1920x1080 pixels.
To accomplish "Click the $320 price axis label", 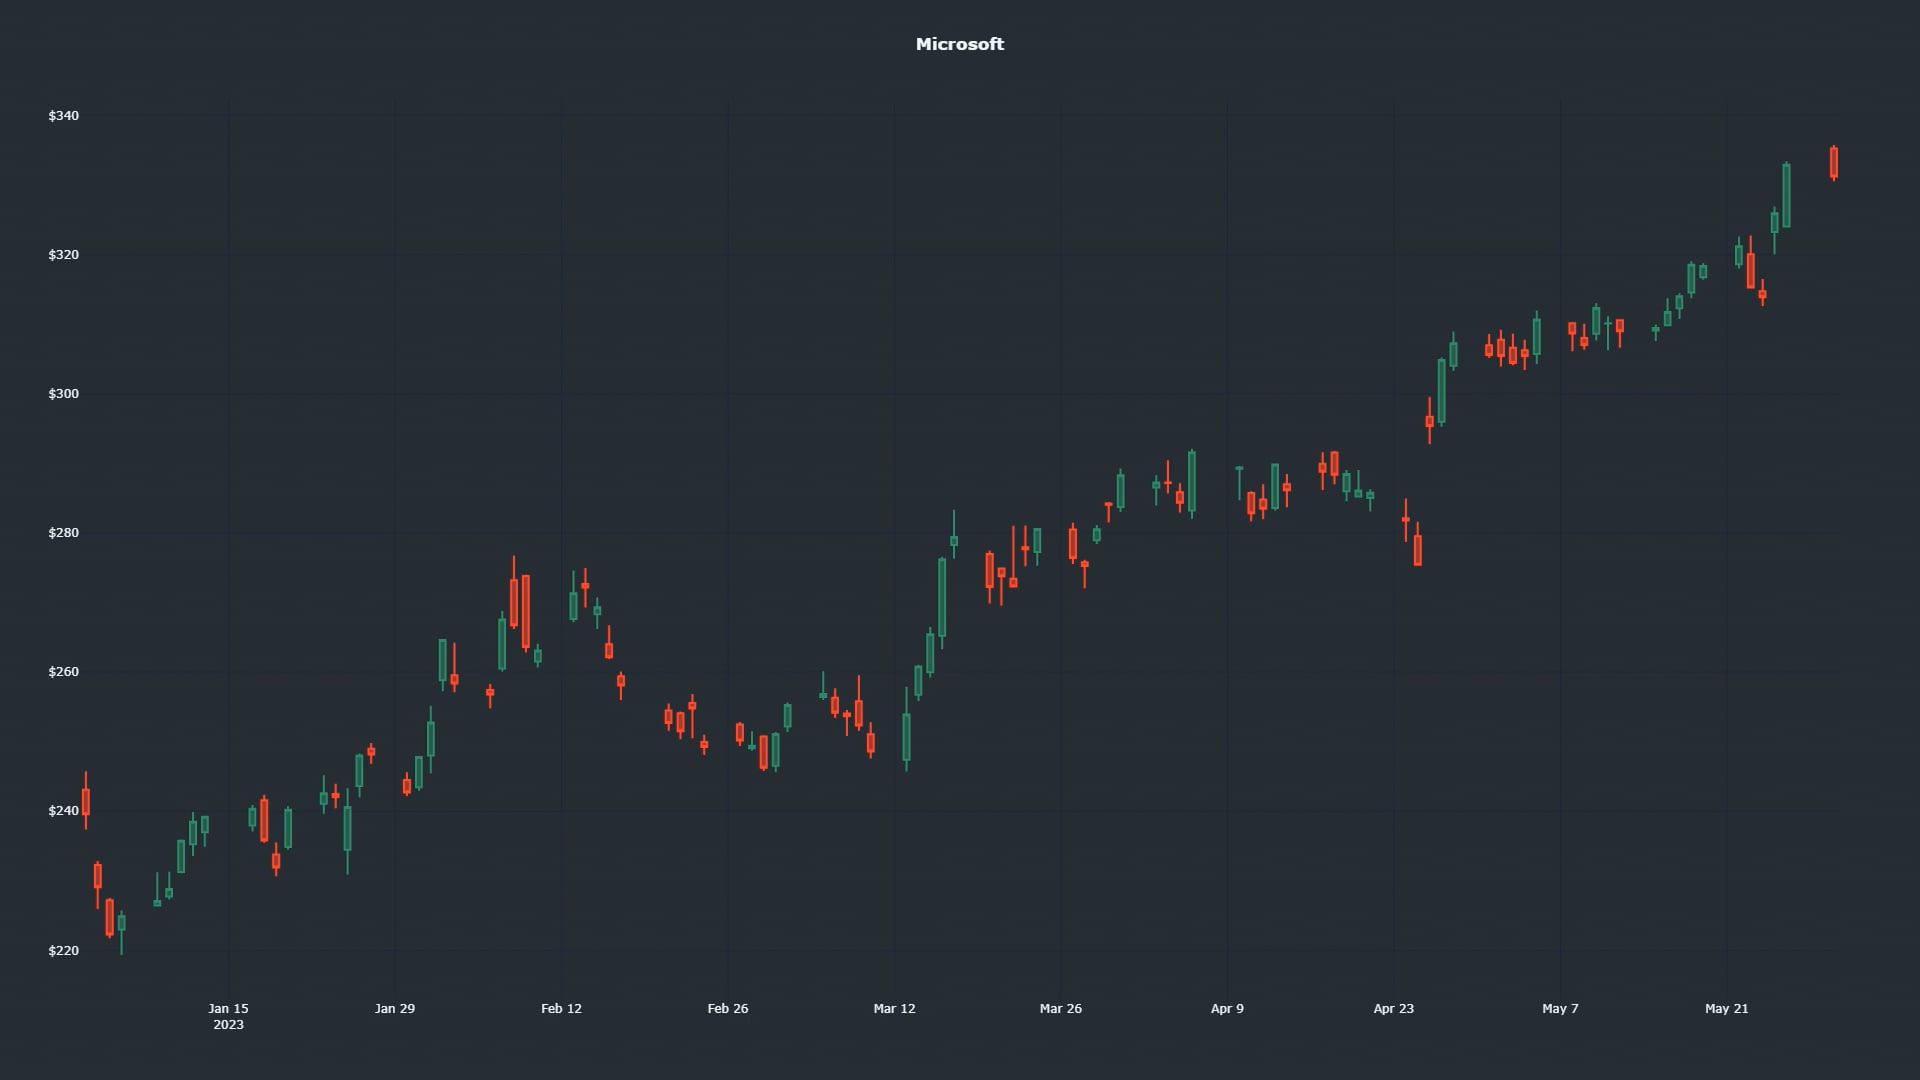I will coord(63,255).
